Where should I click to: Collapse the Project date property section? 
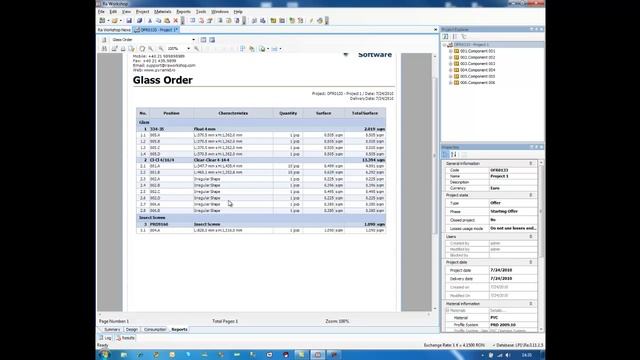tap(531, 262)
